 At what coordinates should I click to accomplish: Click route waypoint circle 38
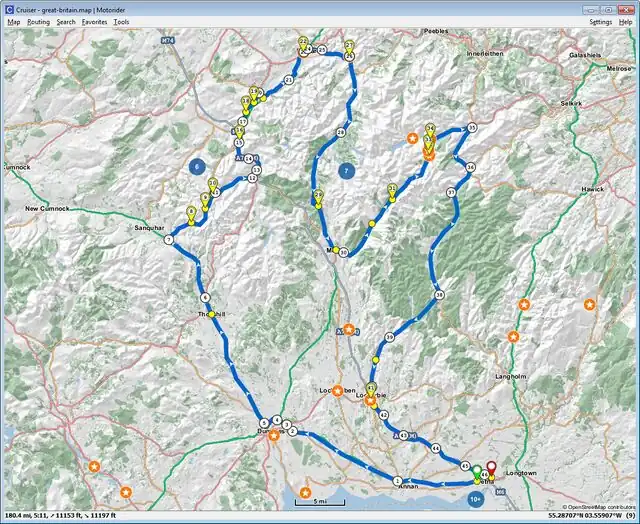tap(439, 294)
